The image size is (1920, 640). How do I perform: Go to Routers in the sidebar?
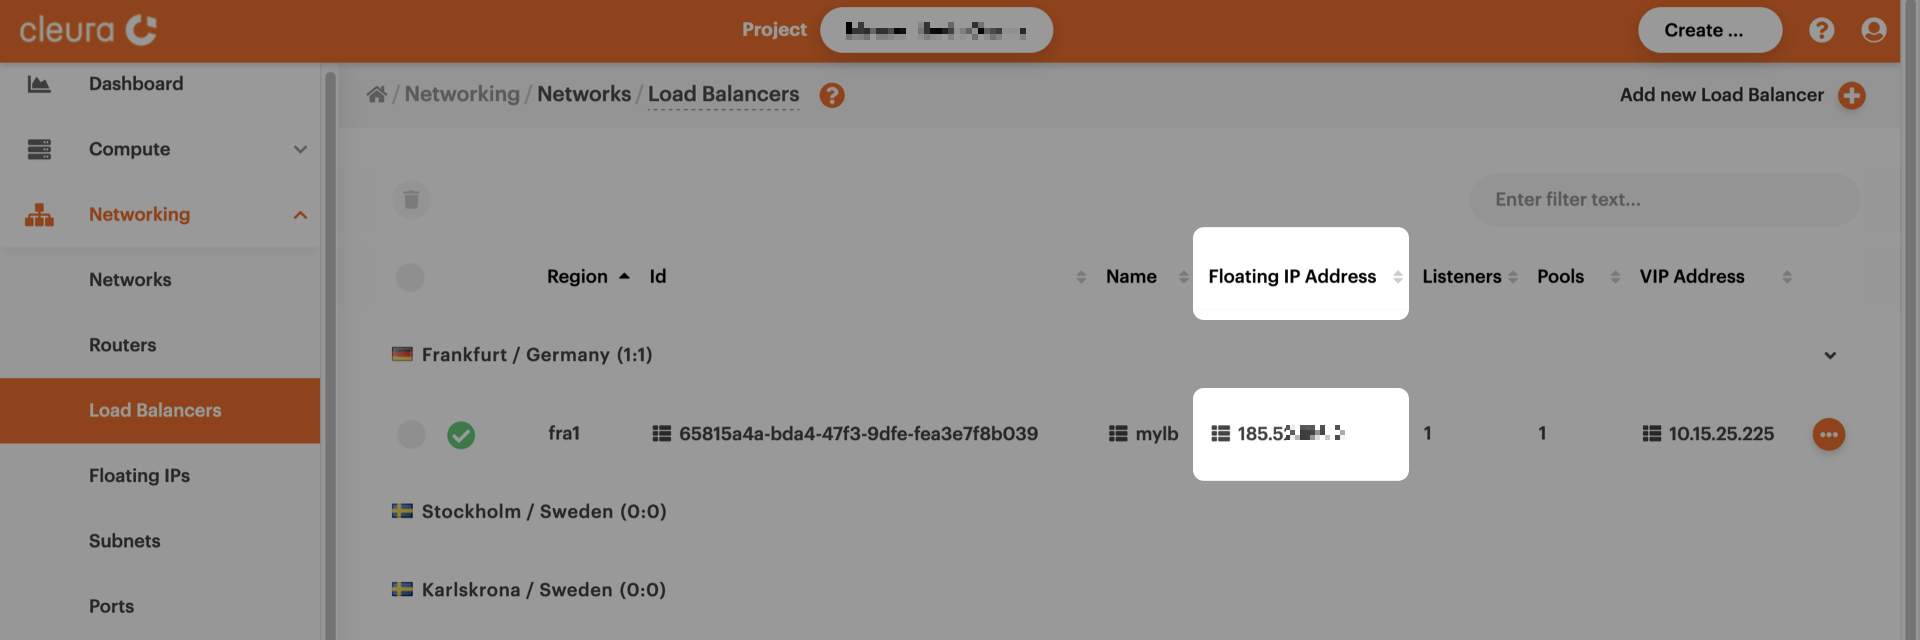[122, 345]
